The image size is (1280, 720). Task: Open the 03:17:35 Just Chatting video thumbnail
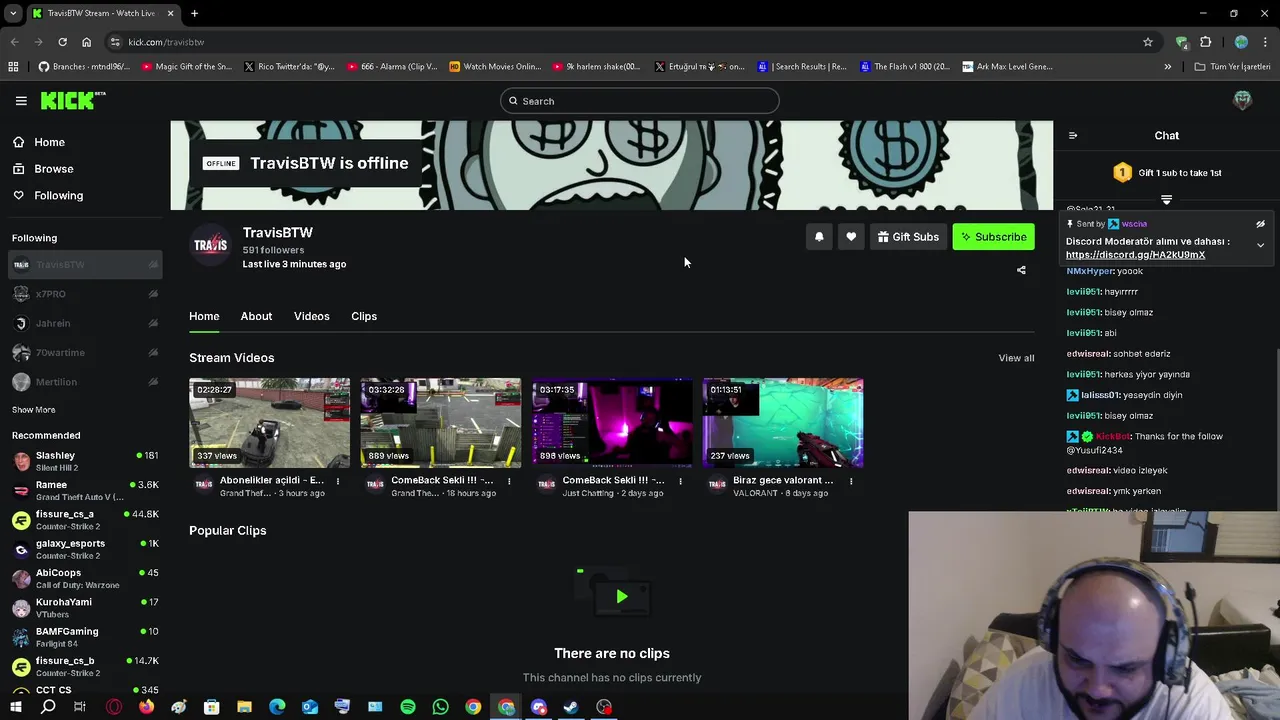(x=612, y=423)
